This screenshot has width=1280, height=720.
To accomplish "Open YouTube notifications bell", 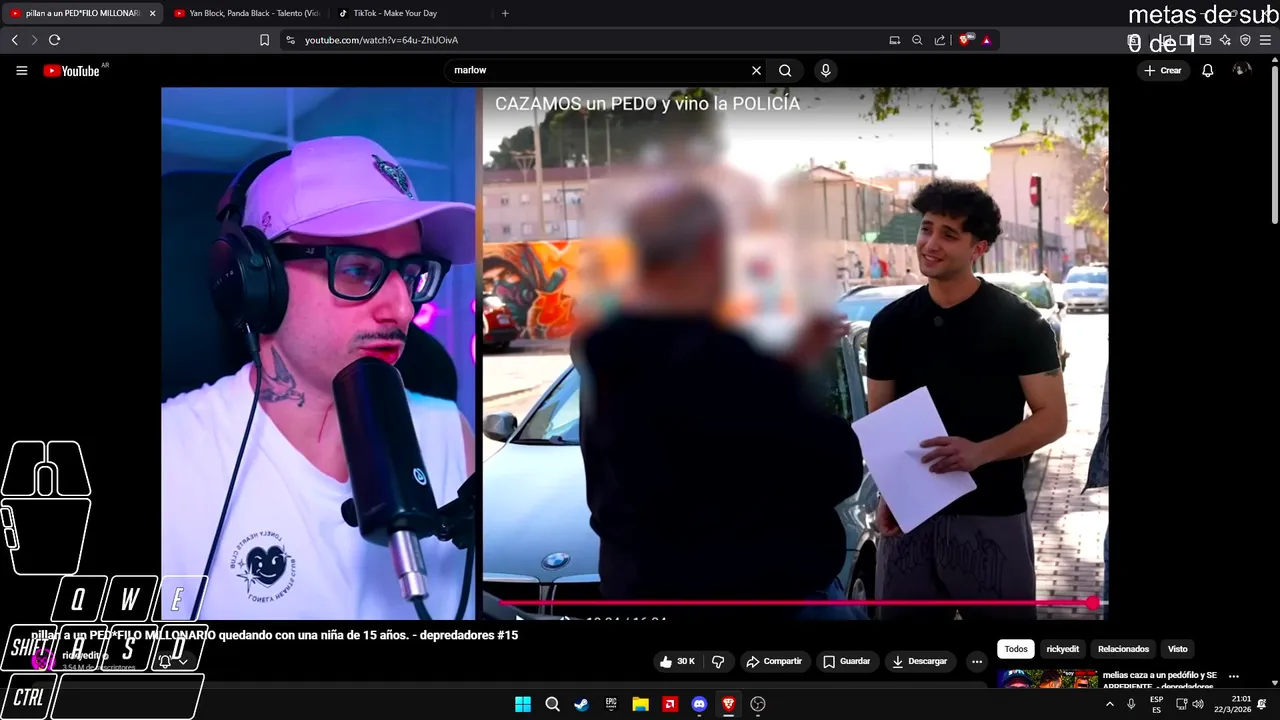I will pyautogui.click(x=1208, y=71).
